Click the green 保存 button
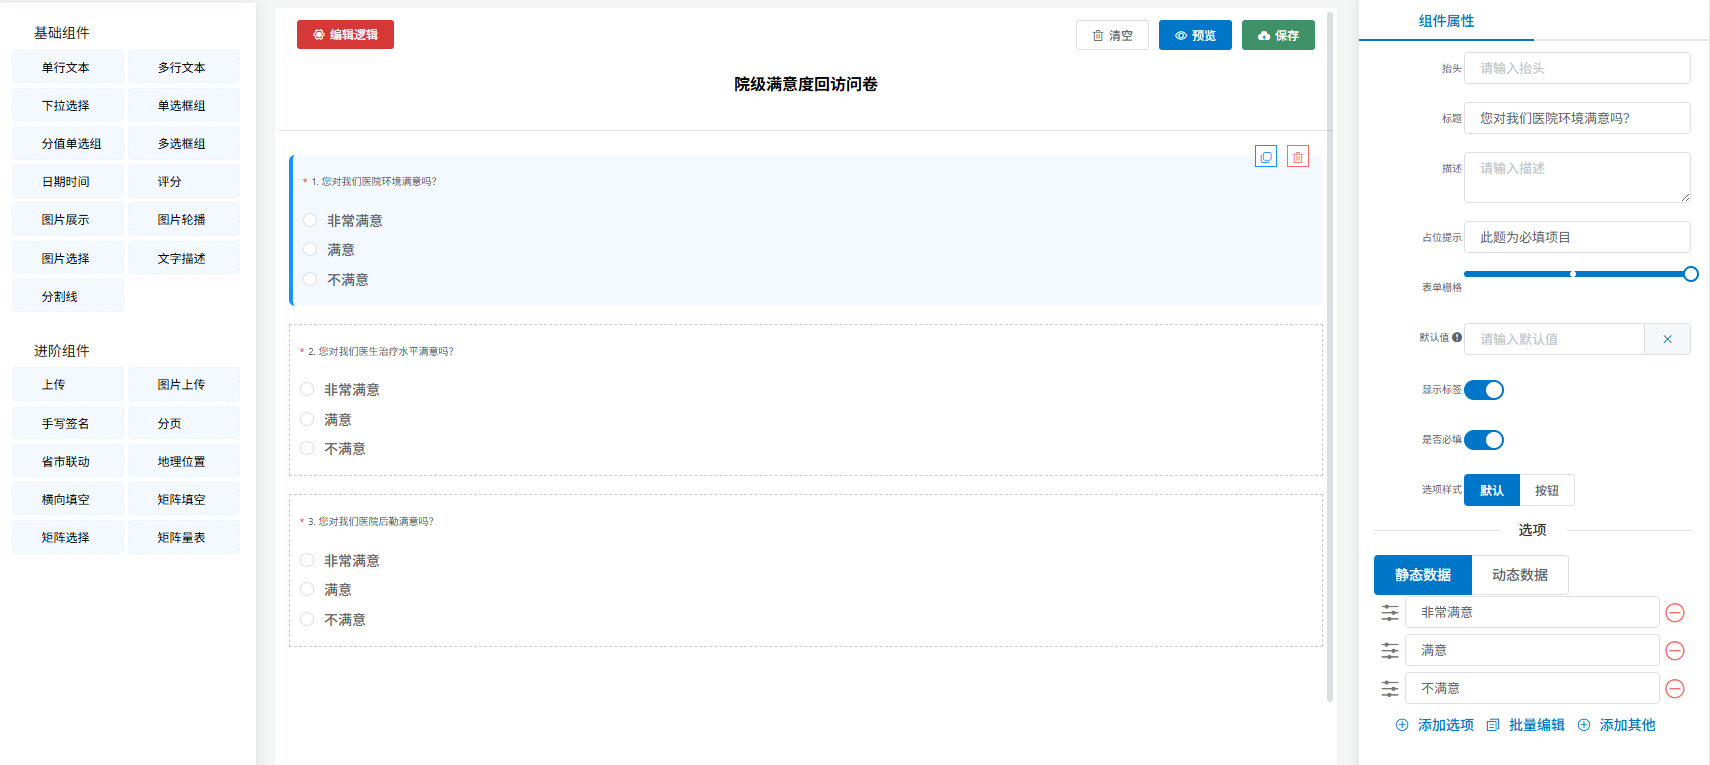The width and height of the screenshot is (1710, 765). 1278,35
